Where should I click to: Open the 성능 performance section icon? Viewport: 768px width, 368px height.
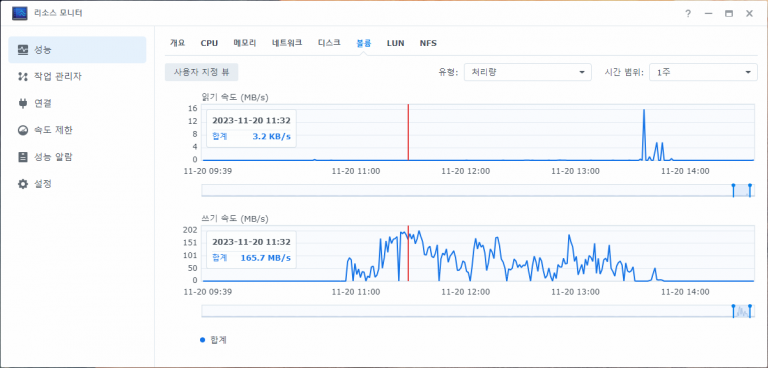click(x=23, y=49)
